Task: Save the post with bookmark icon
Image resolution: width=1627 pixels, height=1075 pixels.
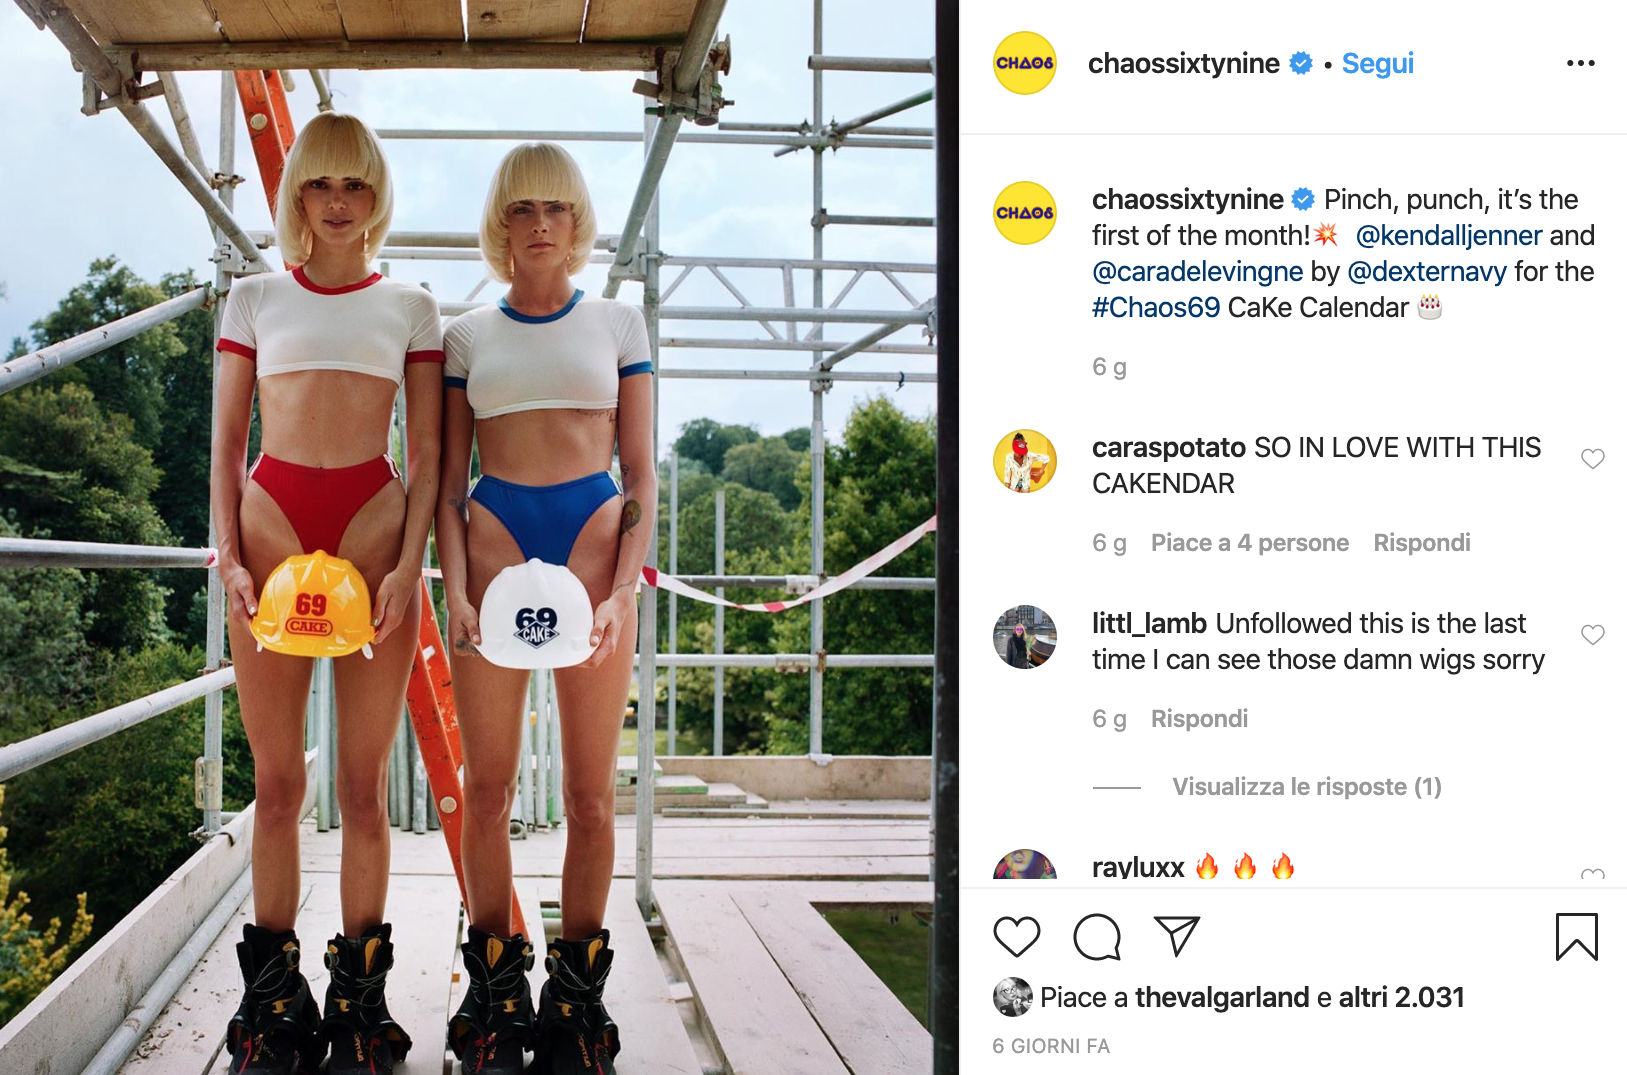Action: (x=1577, y=937)
